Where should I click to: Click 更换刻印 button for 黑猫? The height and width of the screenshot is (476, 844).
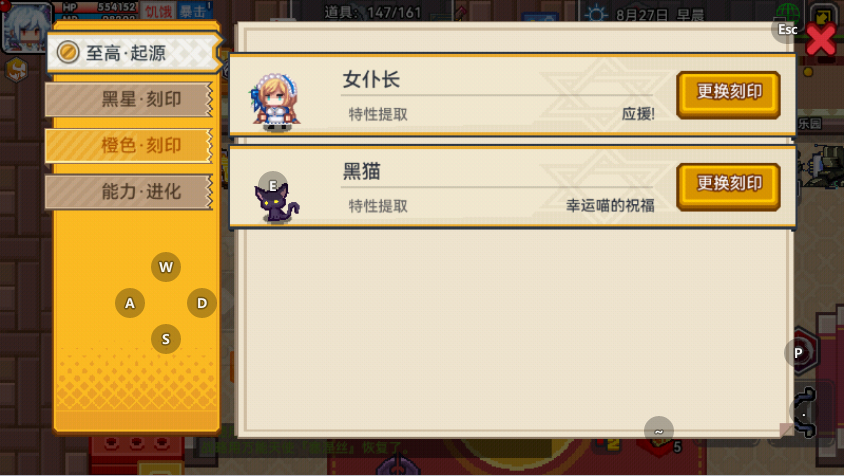pyautogui.click(x=729, y=186)
